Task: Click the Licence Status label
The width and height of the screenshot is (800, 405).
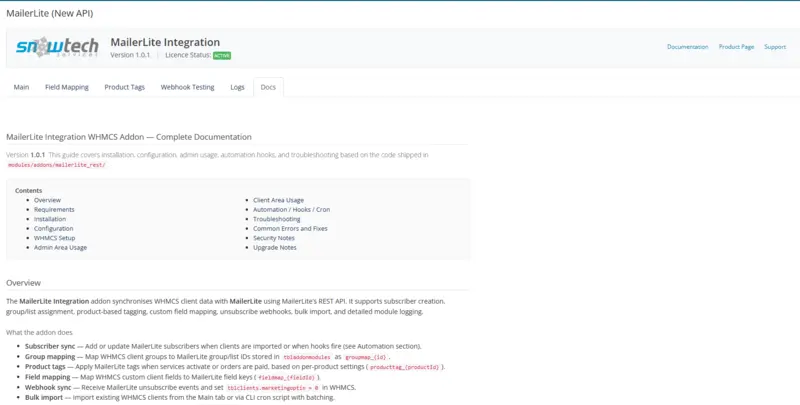Action: click(188, 55)
